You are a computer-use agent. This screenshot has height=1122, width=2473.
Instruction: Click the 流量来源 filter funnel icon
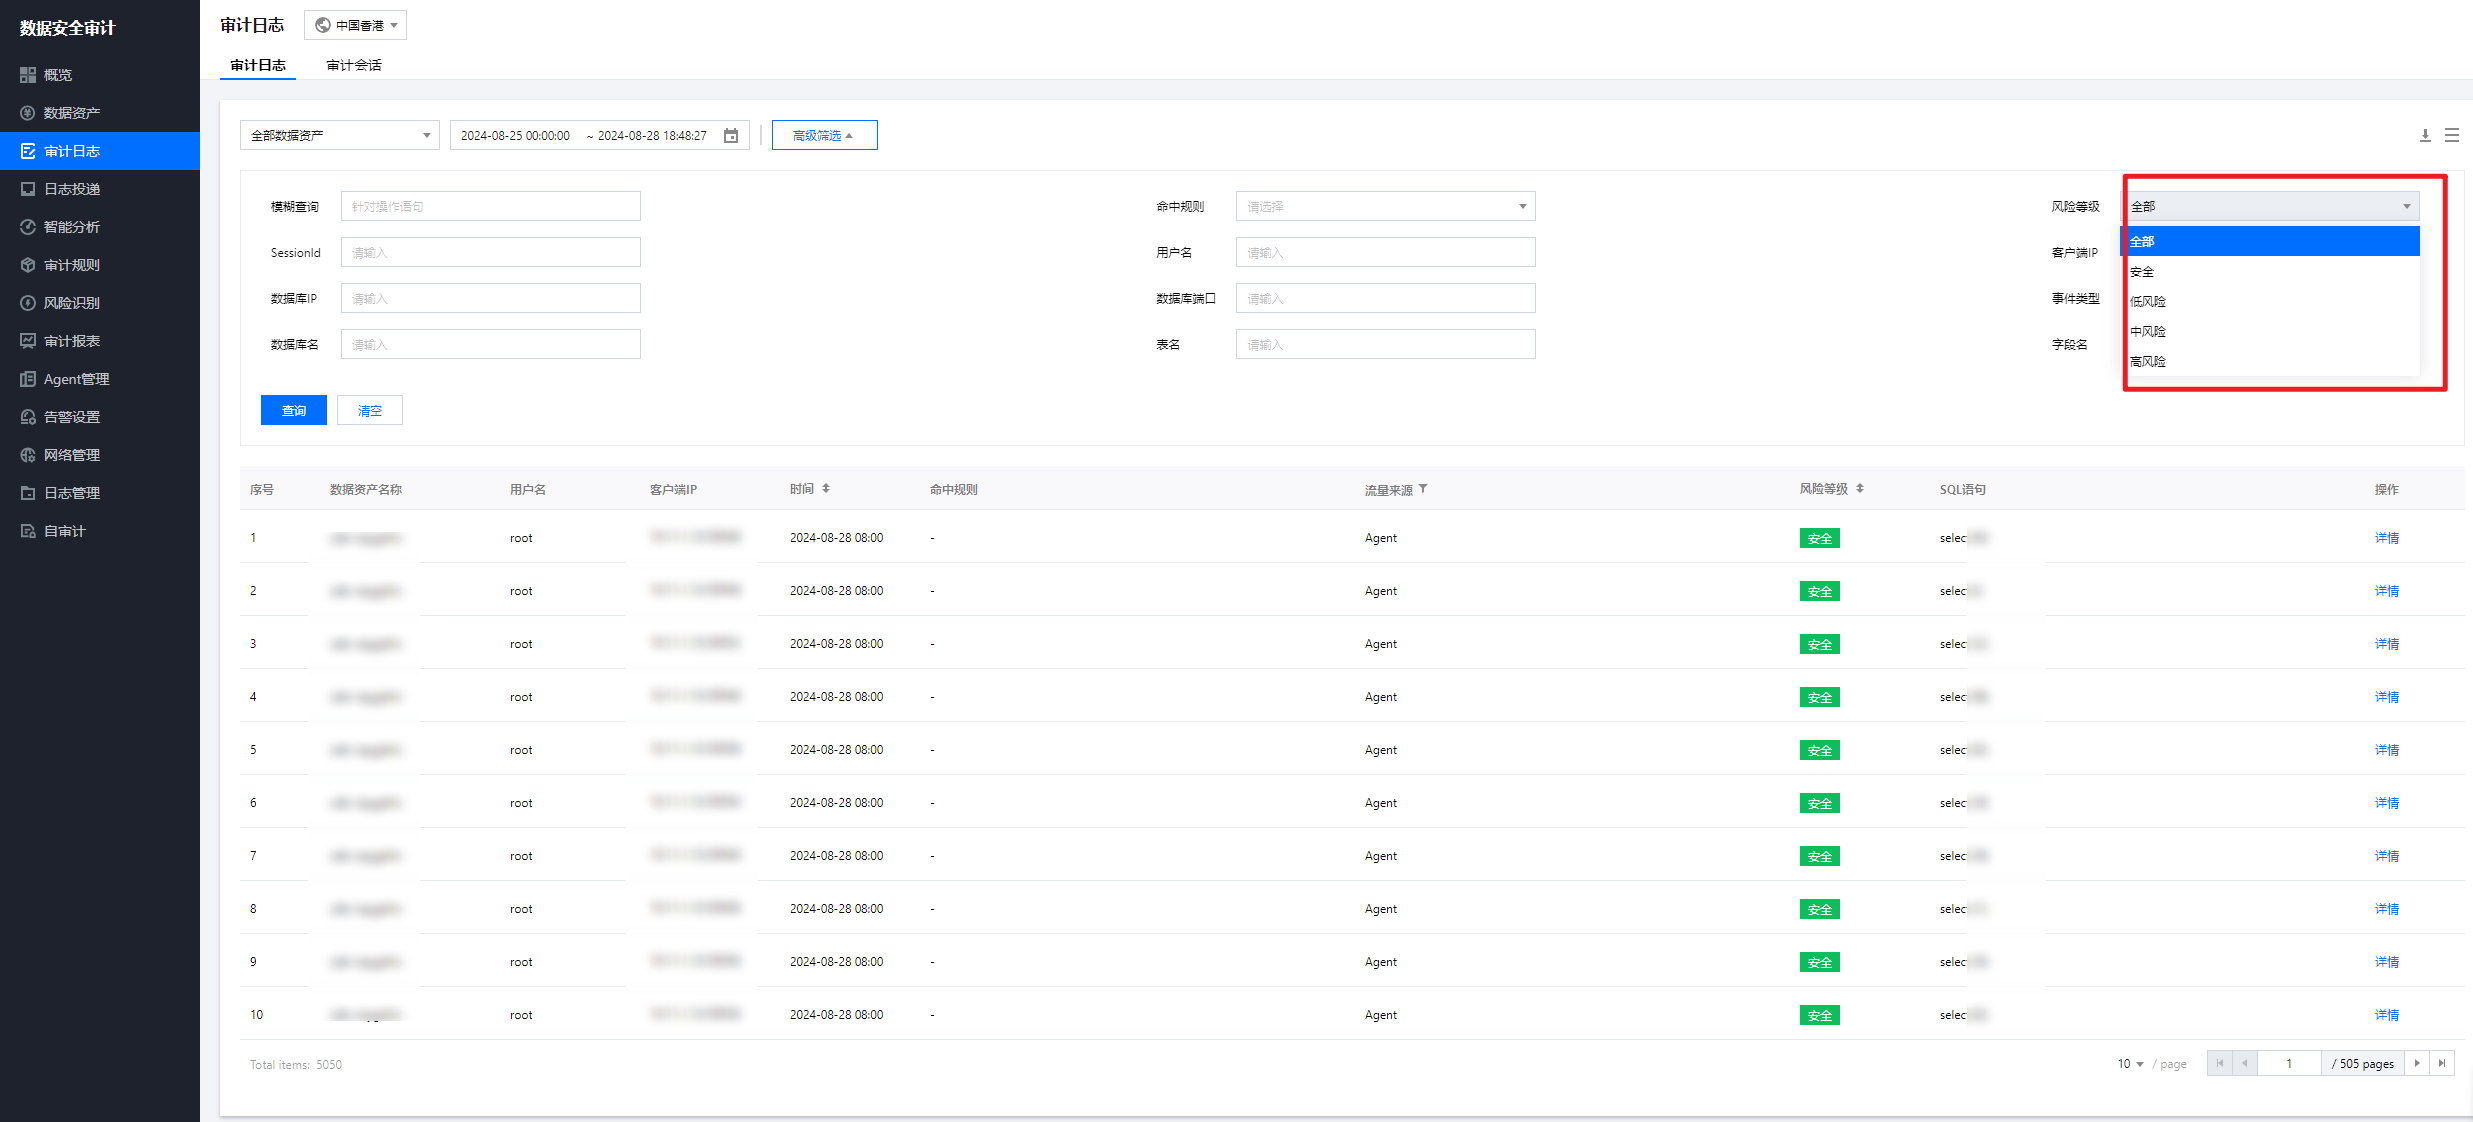click(1423, 489)
